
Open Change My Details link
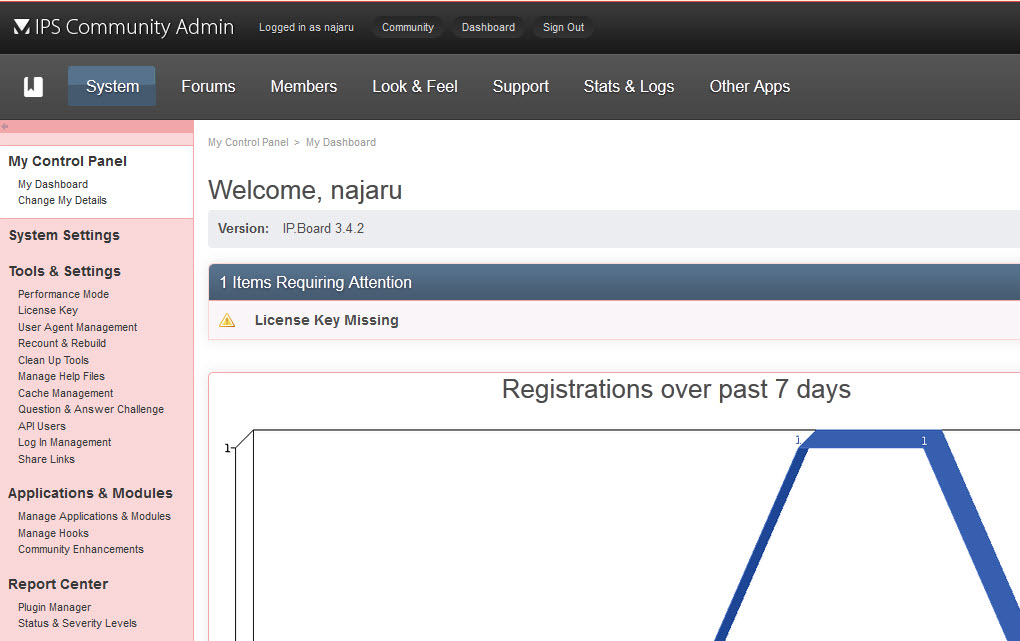tap(62, 200)
